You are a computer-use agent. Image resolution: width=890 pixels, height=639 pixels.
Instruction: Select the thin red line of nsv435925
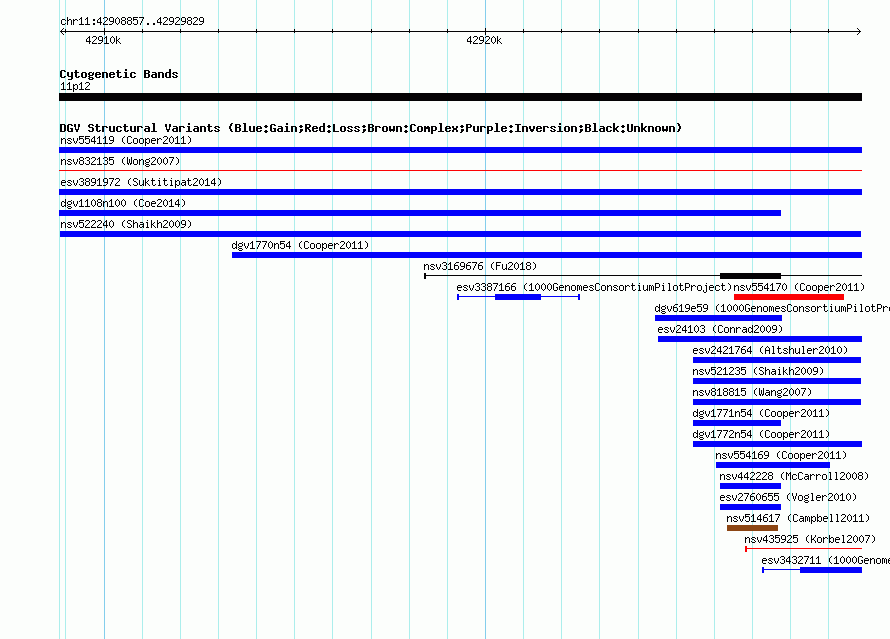pos(804,549)
